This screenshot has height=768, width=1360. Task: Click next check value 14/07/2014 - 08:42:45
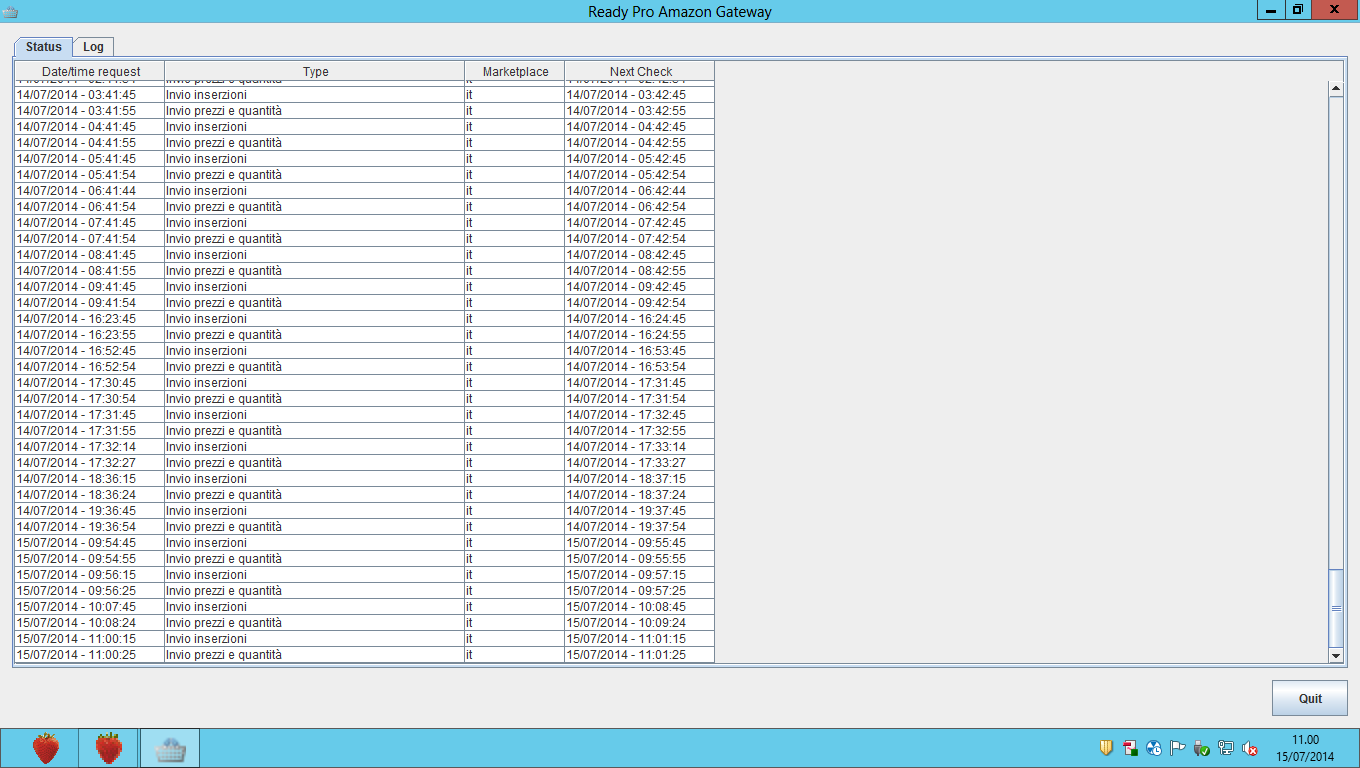[x=640, y=255]
